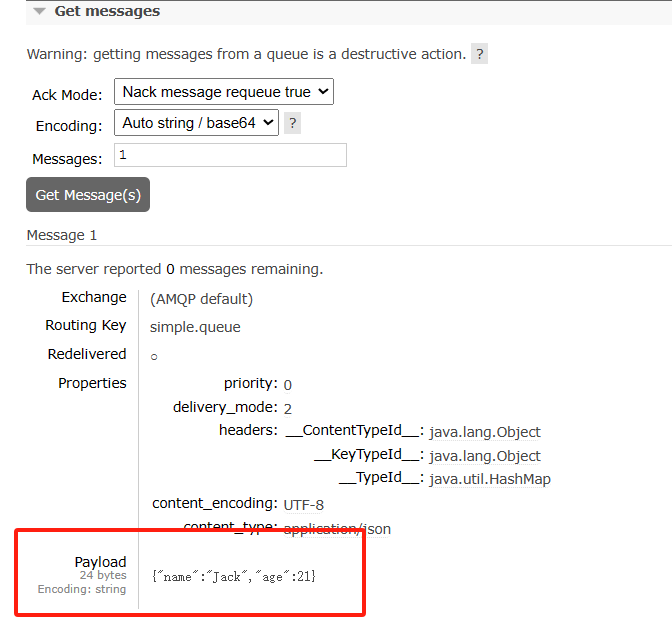Click routing key value simple.queue
The height and width of the screenshot is (620, 672).
point(195,326)
